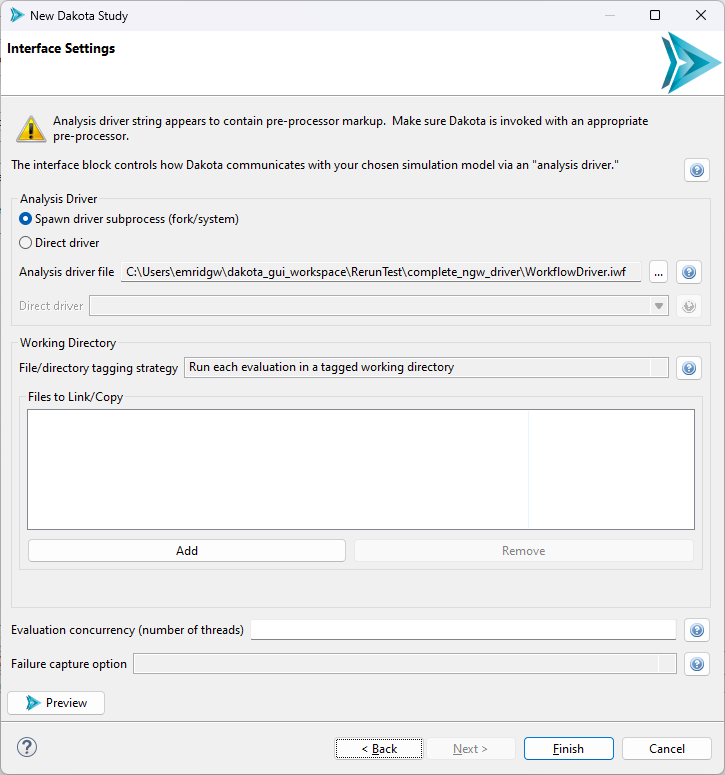Click the disabled Direct driver help icon
The height and width of the screenshot is (775, 725).
tap(689, 306)
